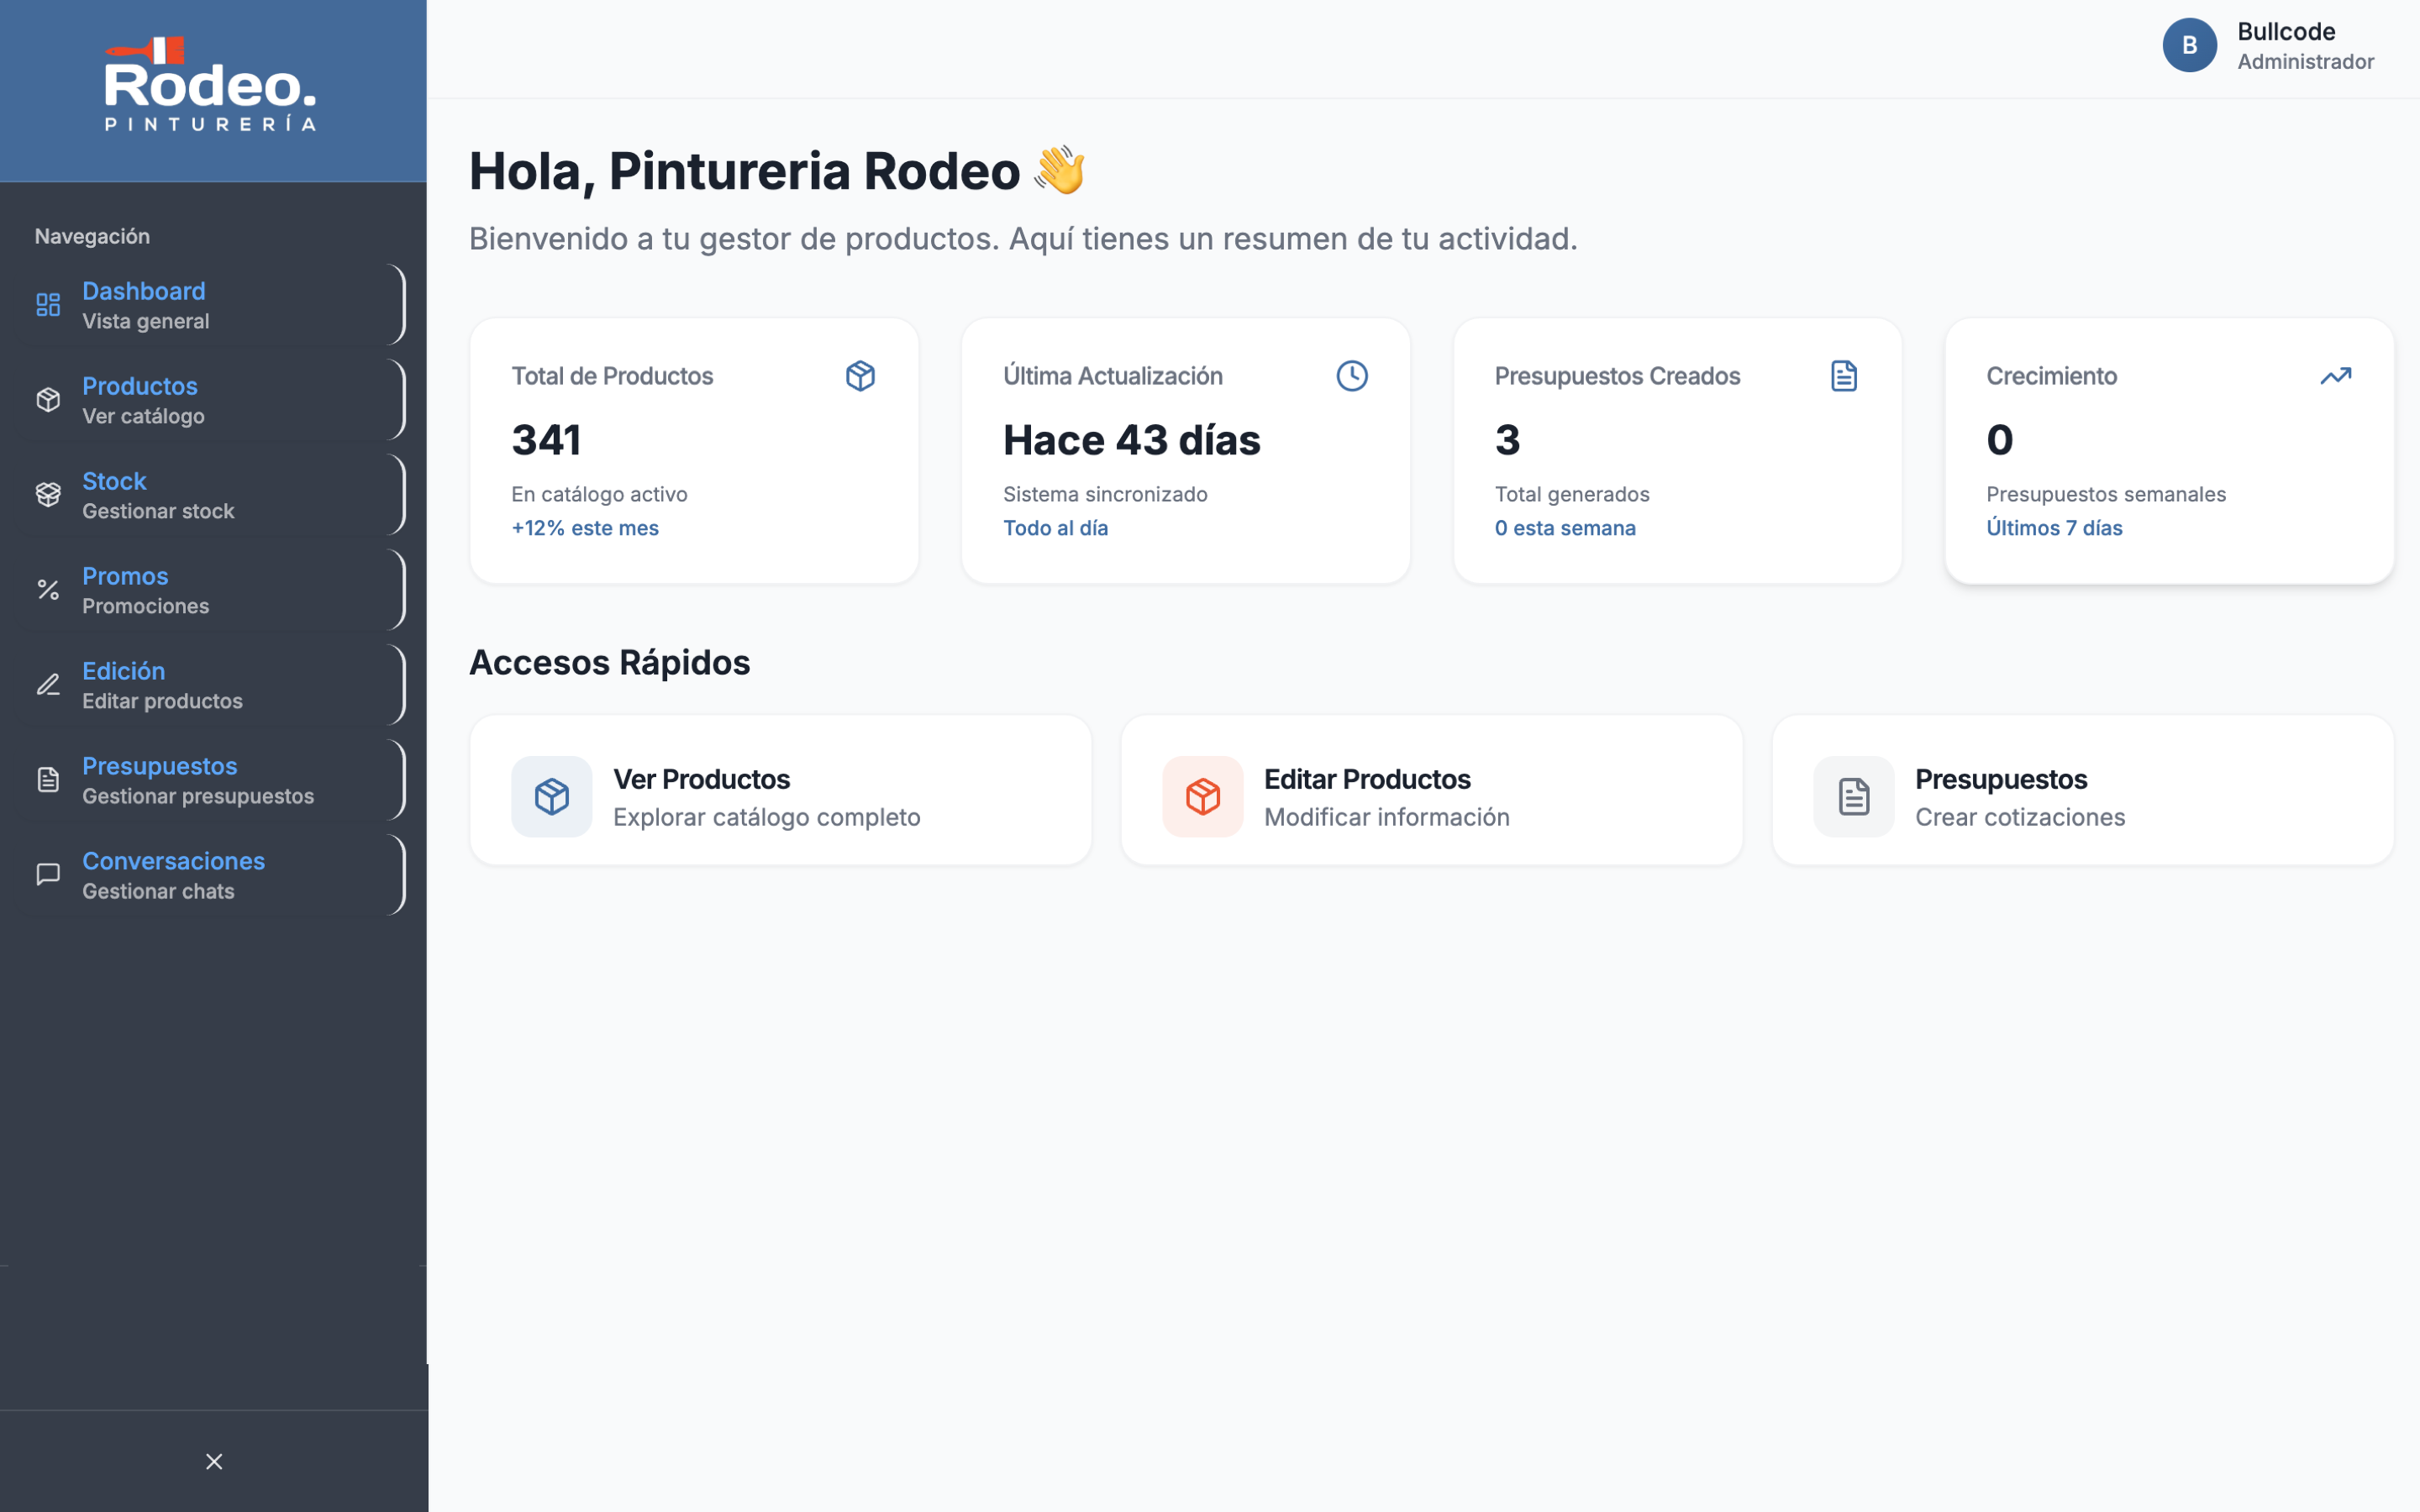Click the 'Hola, Pintureria Rodeo' heading
This screenshot has width=2420, height=1512.
tap(744, 170)
